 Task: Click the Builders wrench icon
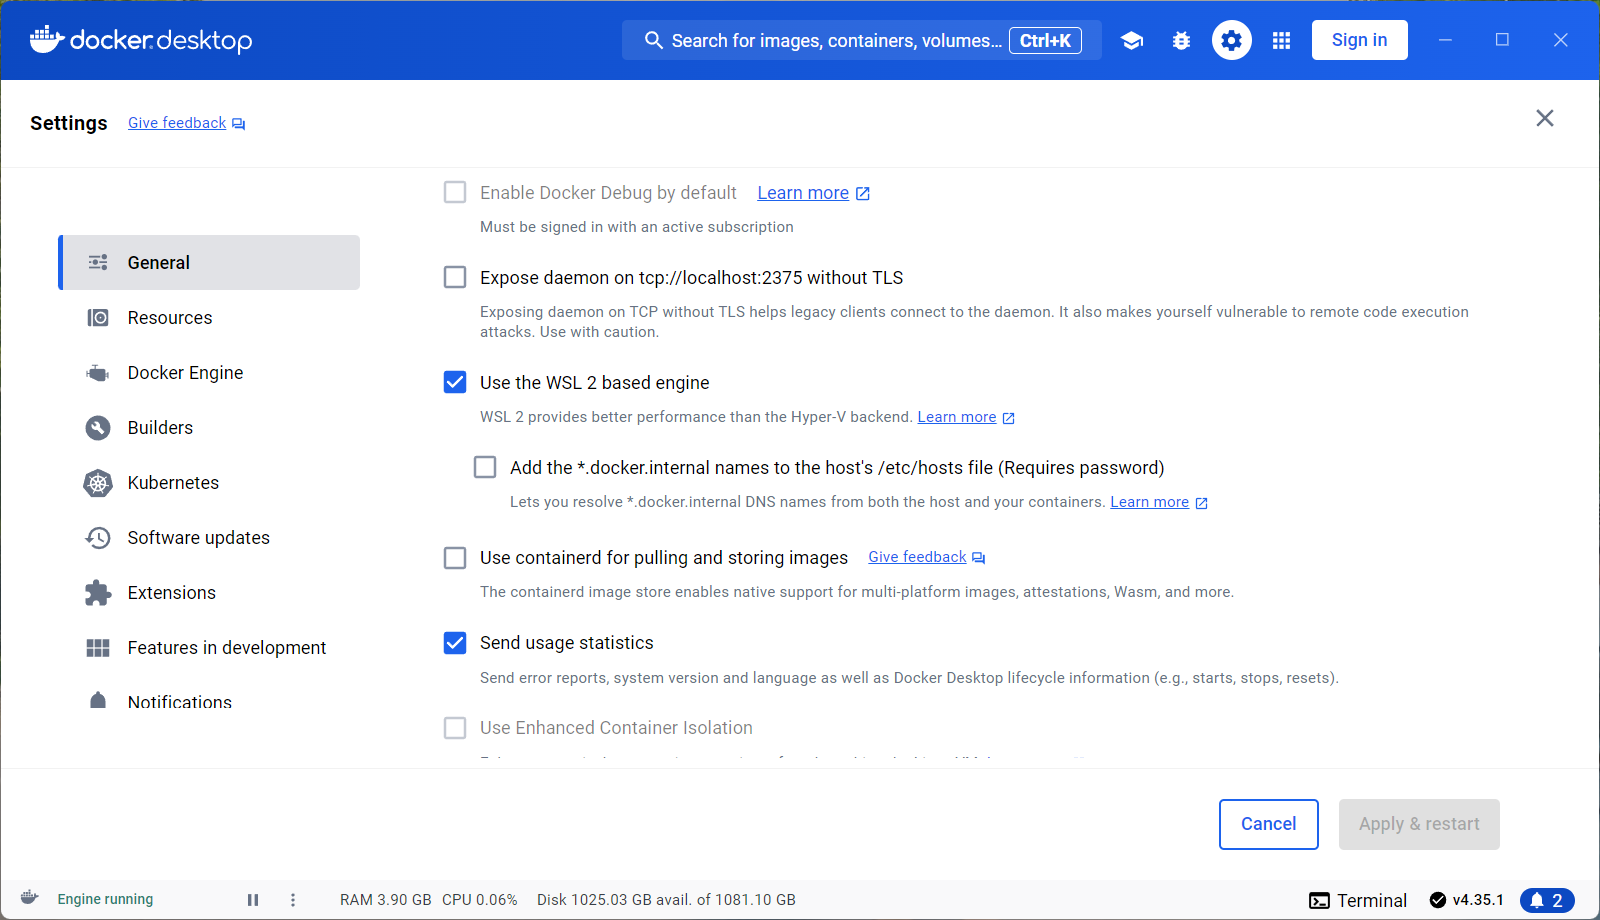98,428
